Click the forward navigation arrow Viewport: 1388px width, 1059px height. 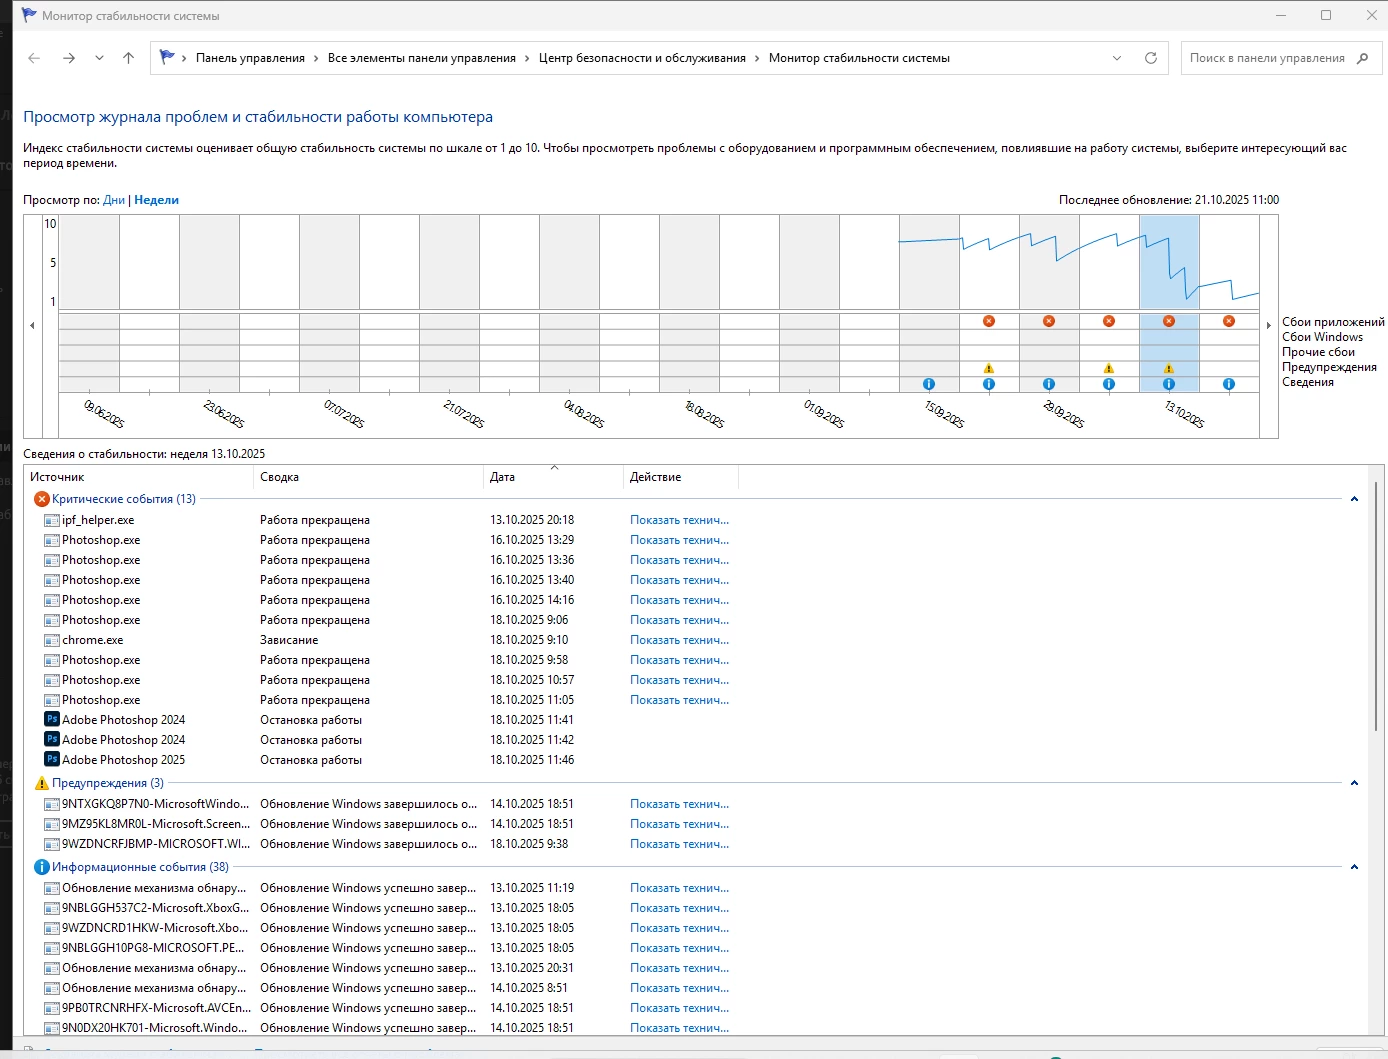pyautogui.click(x=69, y=58)
